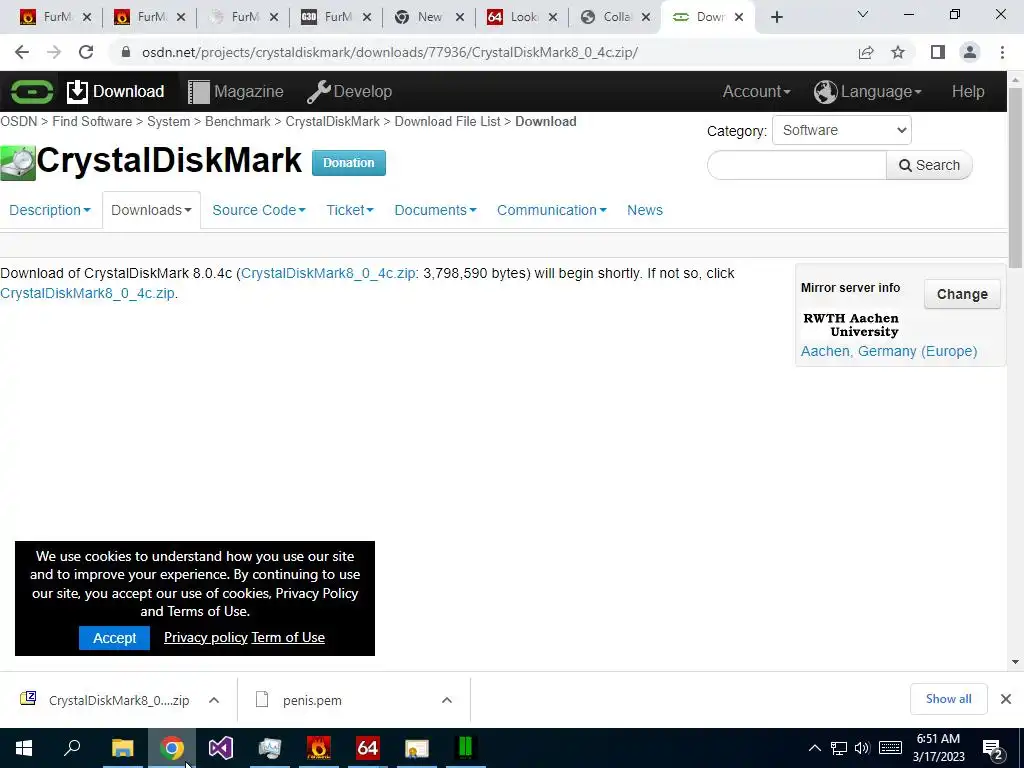Open the Help page link
The width and height of the screenshot is (1024, 768).
coord(968,91)
